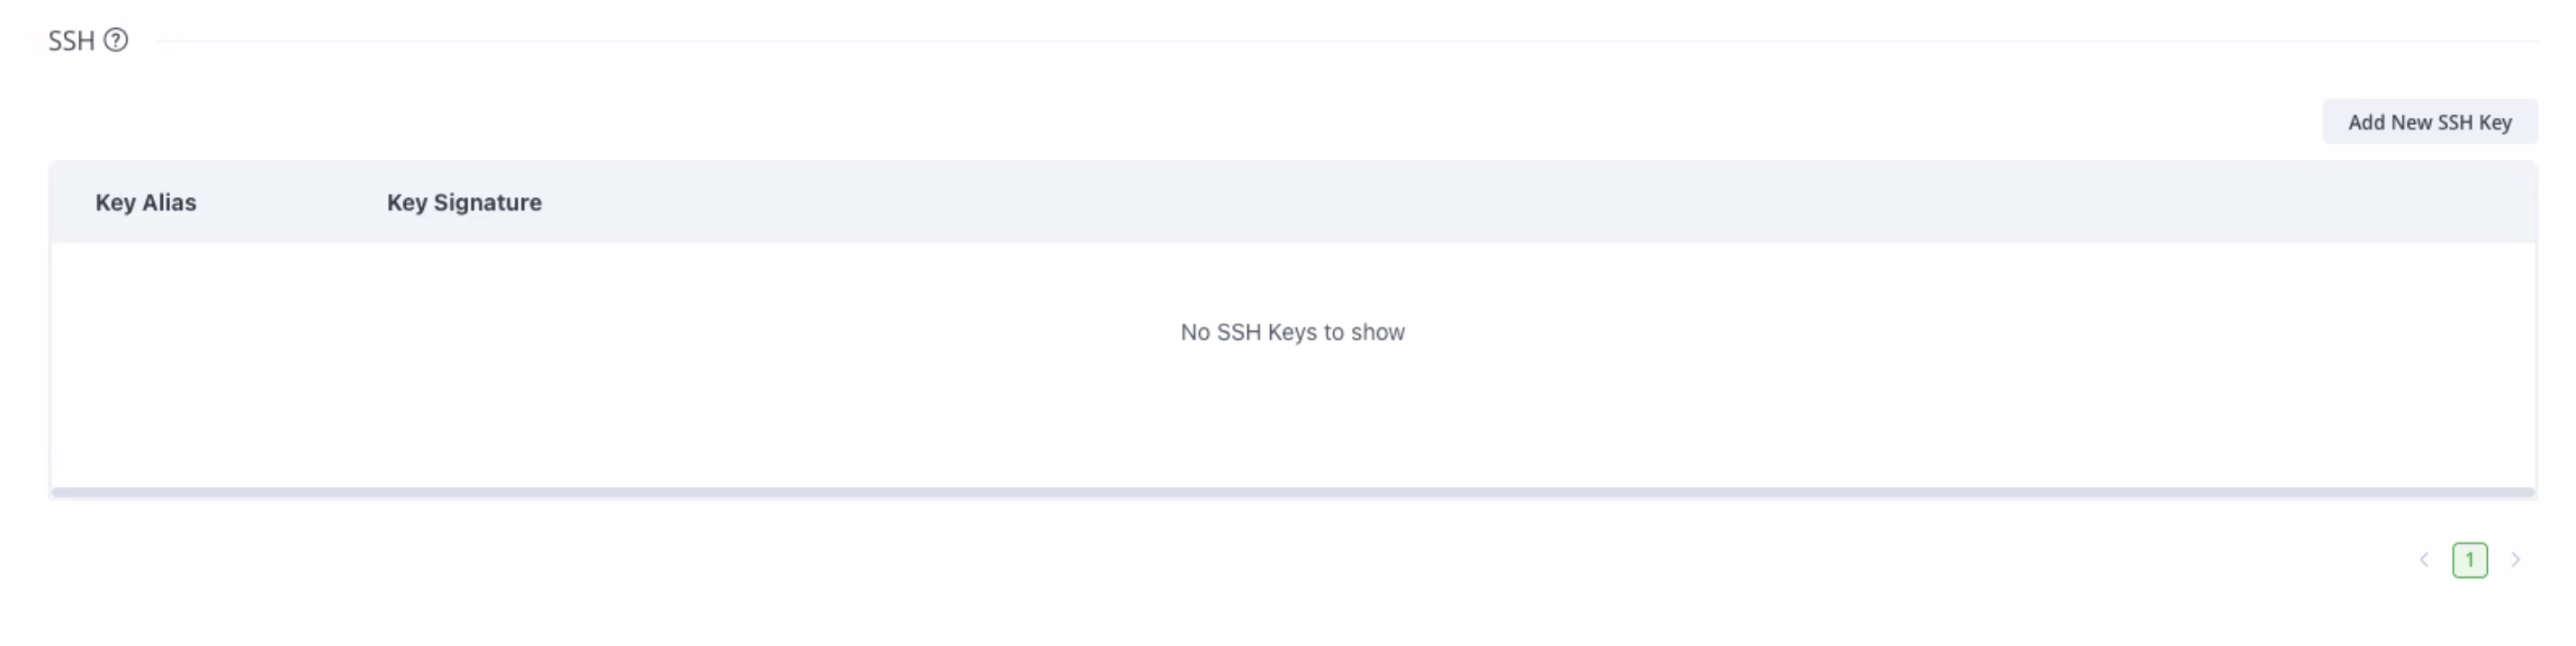
Task: Click the Key Signature header label
Action: (x=464, y=202)
